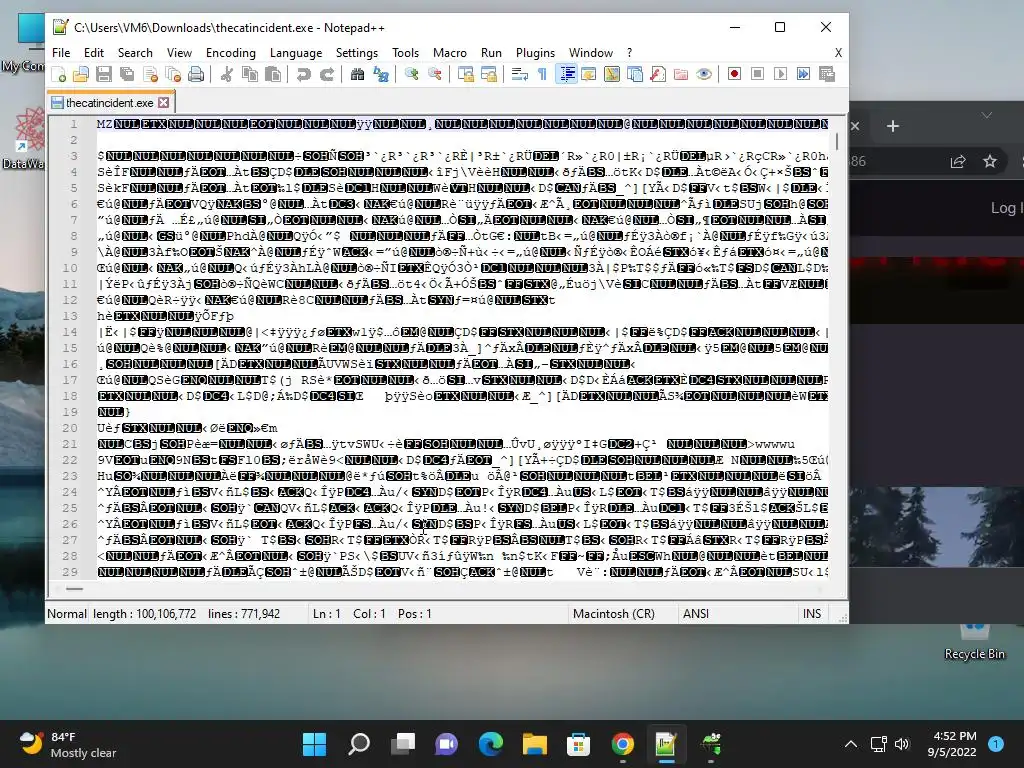Viewport: 1024px width, 768px height.
Task: Toggle synchronize horizontal scrolling icon
Action: pyautogui.click(x=488, y=74)
